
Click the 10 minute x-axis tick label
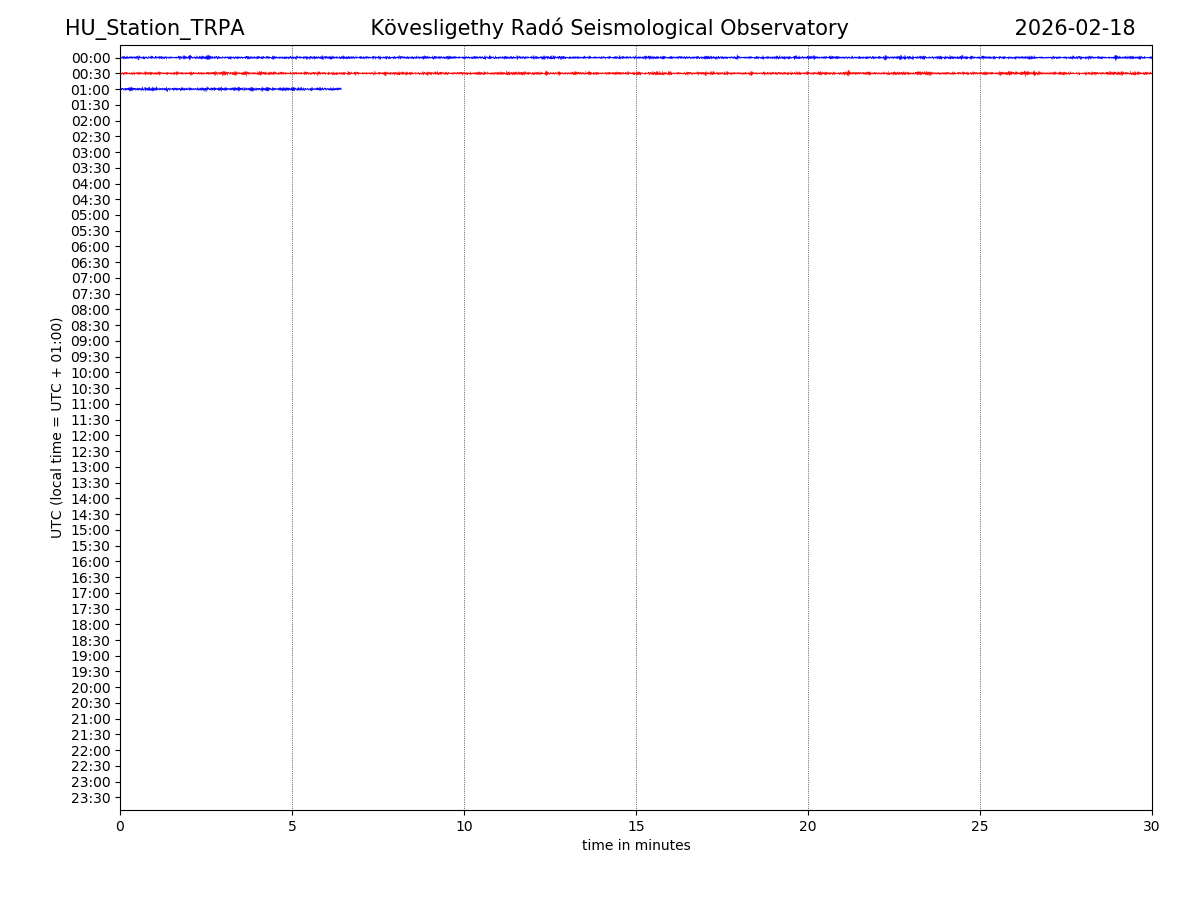464,827
